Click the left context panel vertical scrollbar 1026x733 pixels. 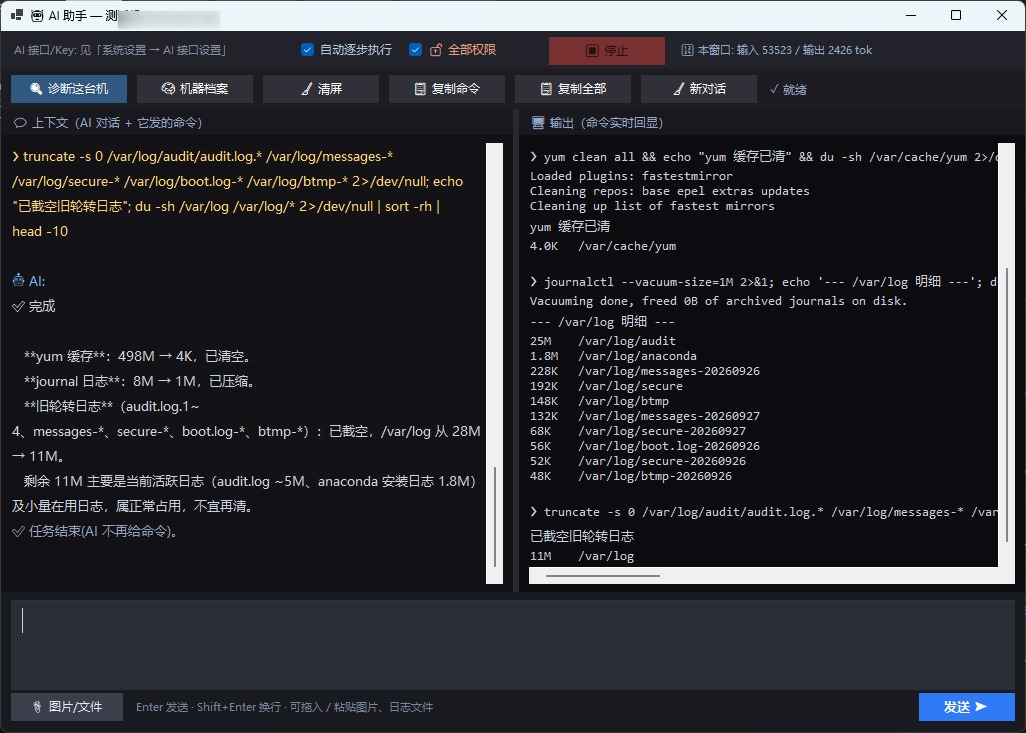[495, 363]
